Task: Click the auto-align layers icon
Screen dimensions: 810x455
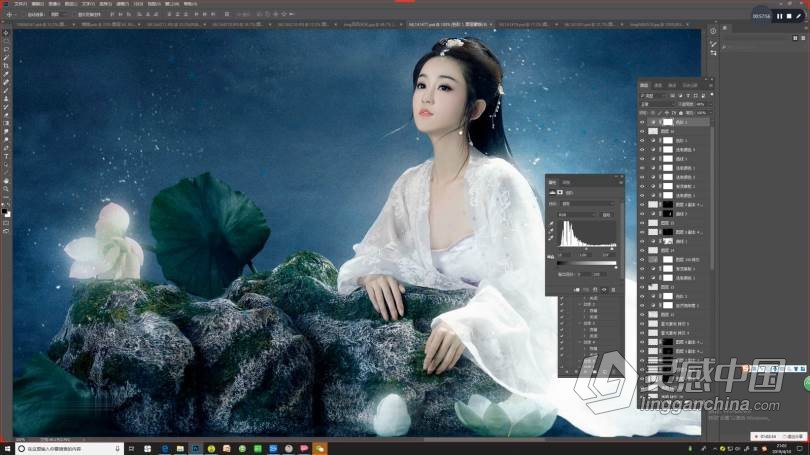Action: pos(227,14)
